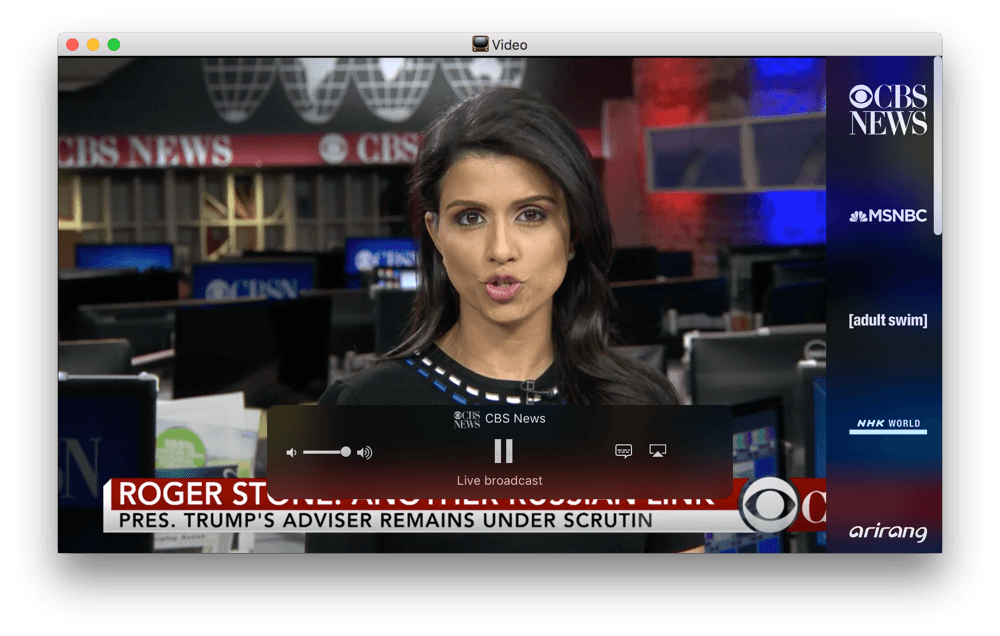Open the adult swim channel

[887, 321]
